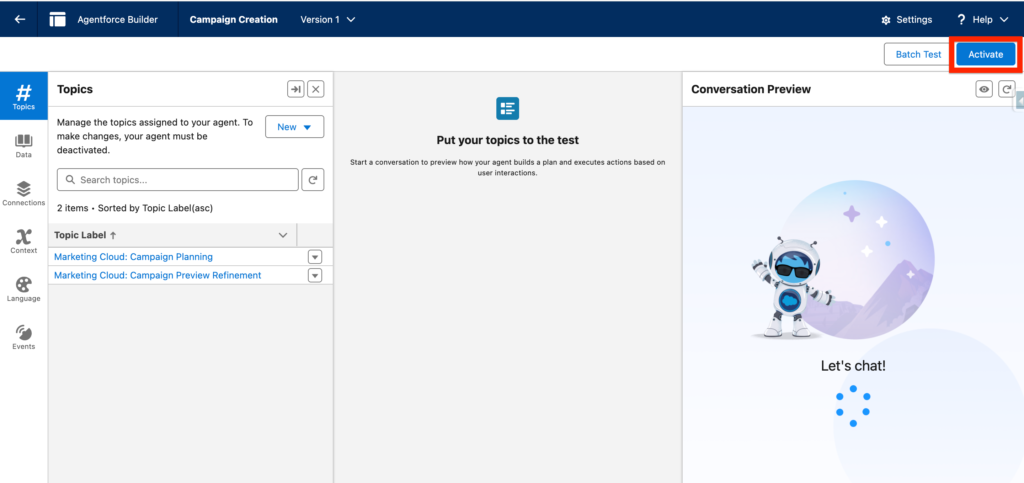Expand the Topics panel with arrow icon
Screen dimensions: 1024x483
[x=295, y=89]
